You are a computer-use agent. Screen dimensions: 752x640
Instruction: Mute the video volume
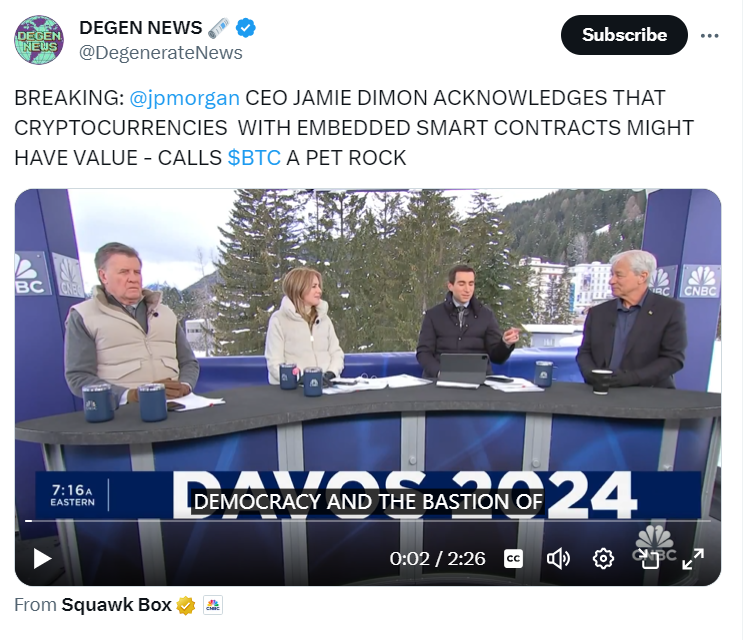point(558,559)
